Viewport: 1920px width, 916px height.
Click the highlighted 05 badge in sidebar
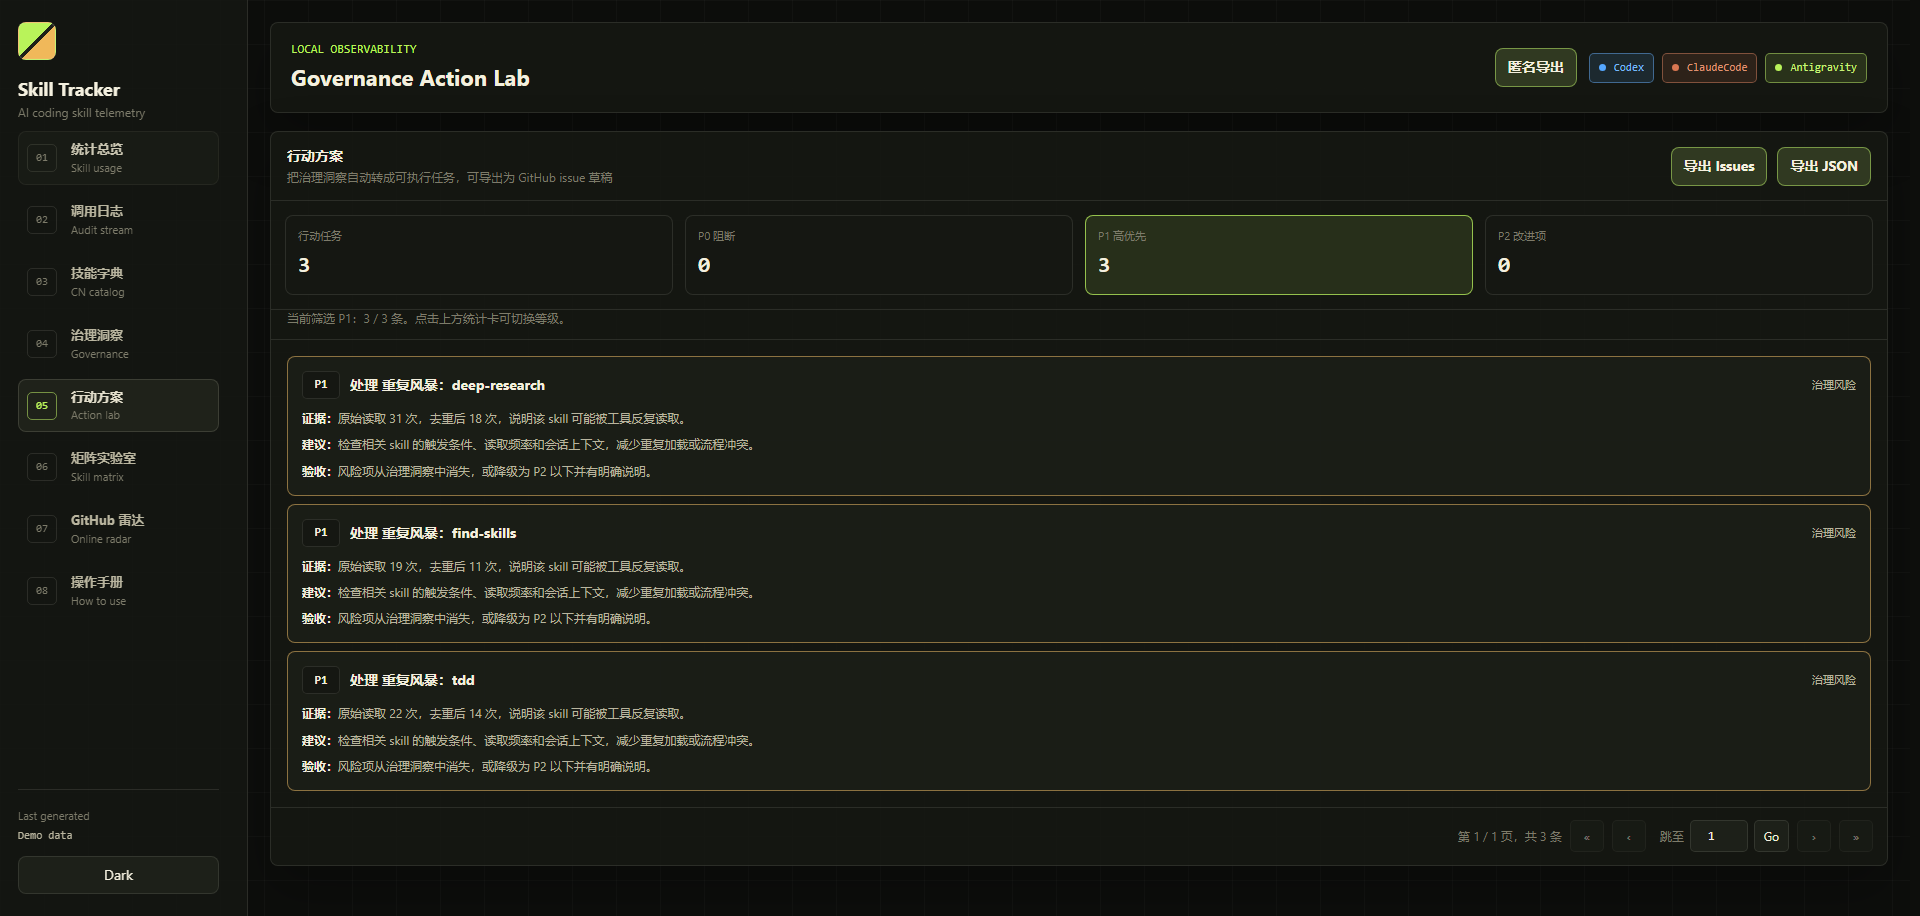pos(42,405)
